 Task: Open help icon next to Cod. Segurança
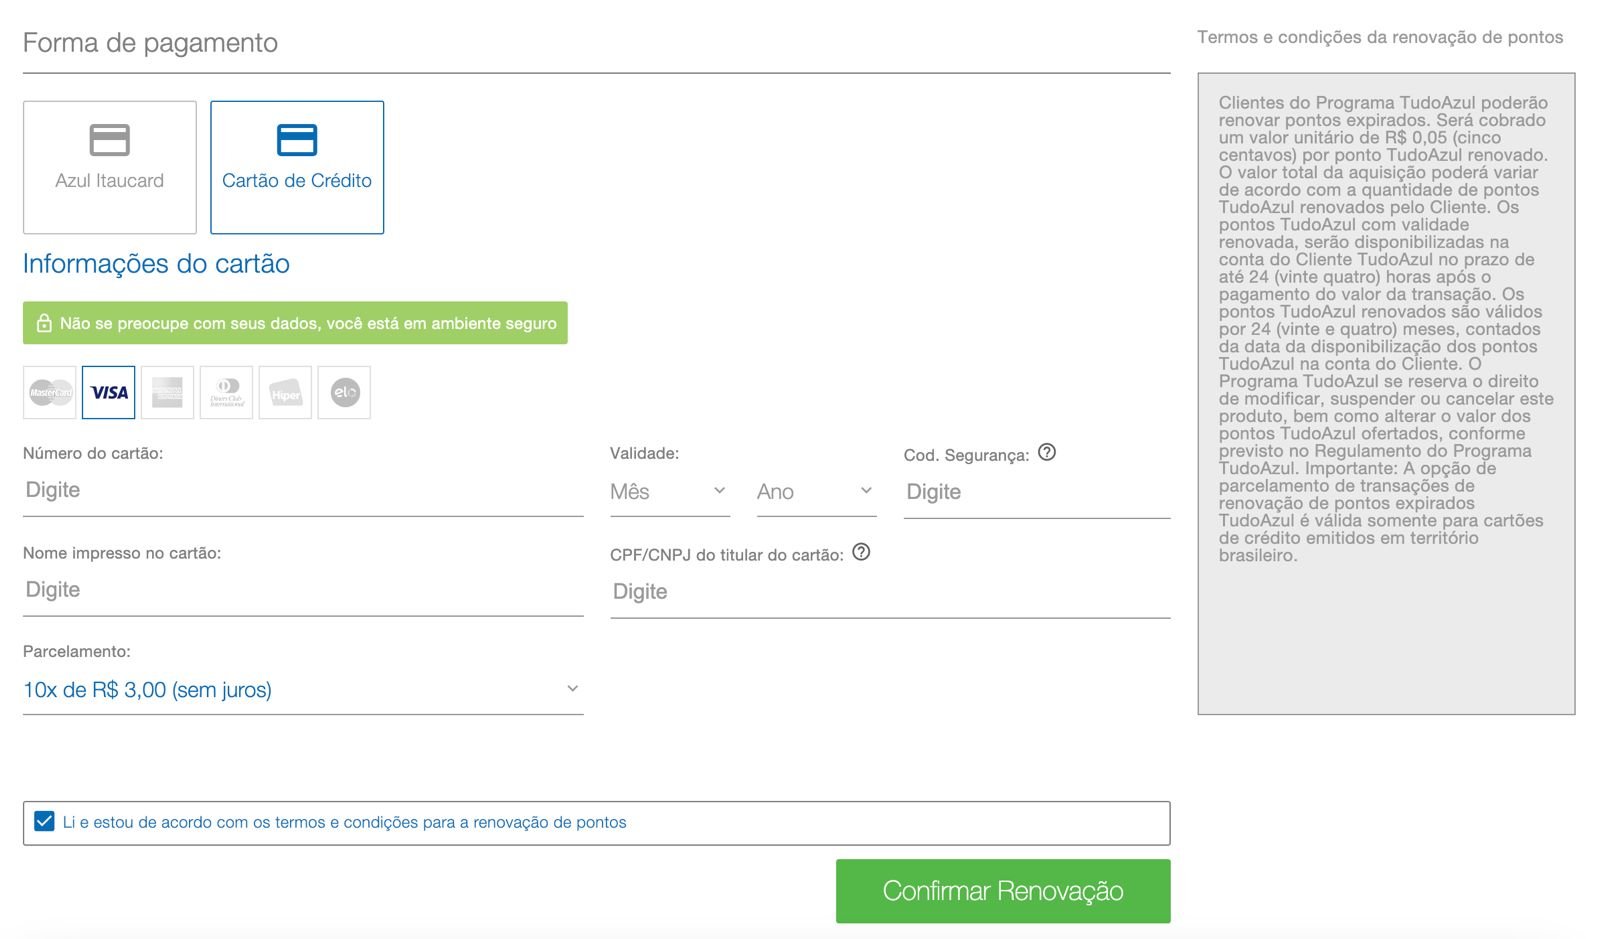click(1047, 452)
